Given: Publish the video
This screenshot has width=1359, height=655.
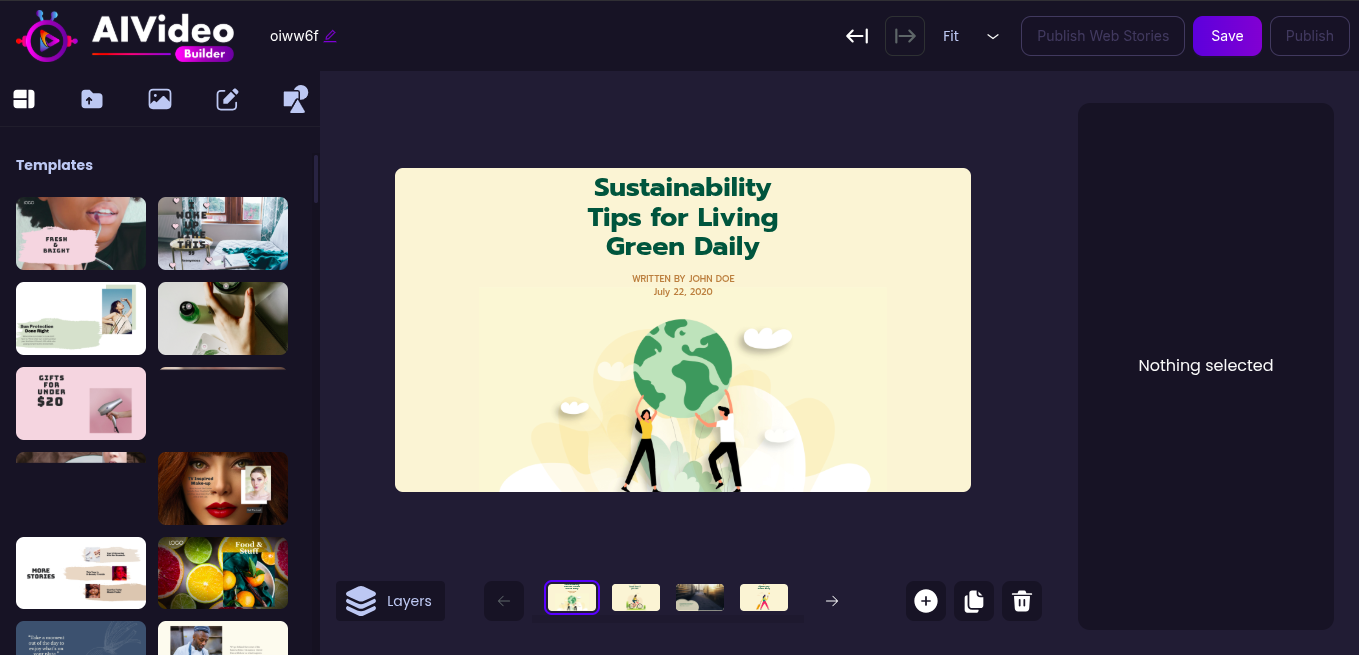Looking at the screenshot, I should (1309, 35).
